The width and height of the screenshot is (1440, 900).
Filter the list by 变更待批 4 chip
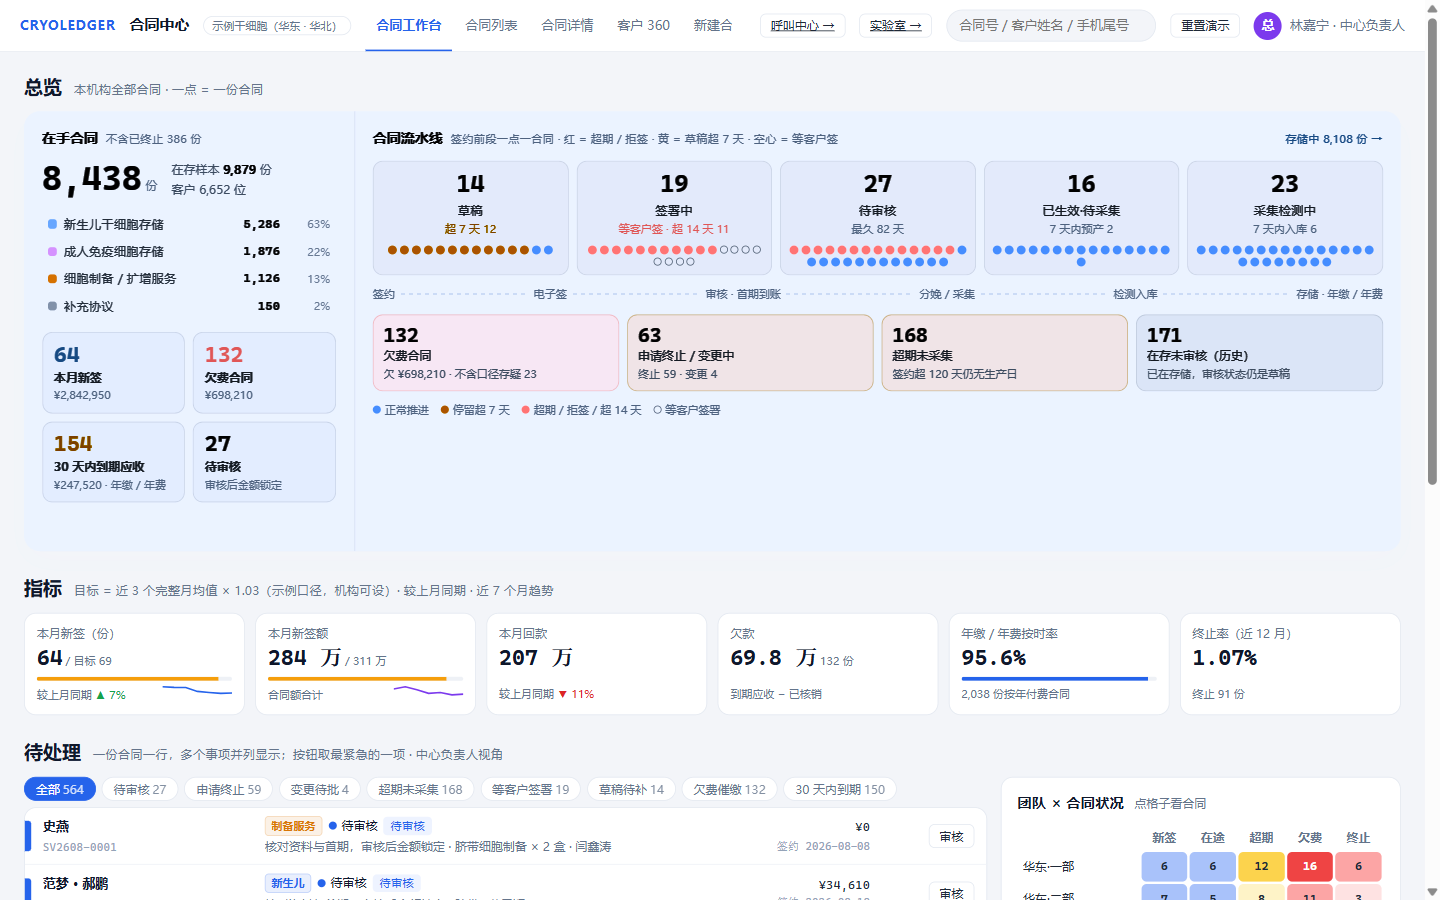320,789
